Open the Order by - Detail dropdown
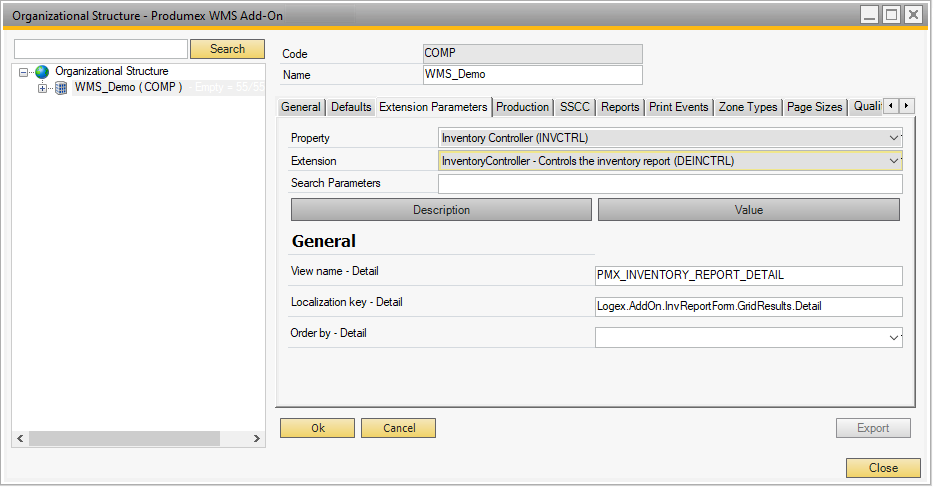This screenshot has height=487, width=933. point(894,338)
